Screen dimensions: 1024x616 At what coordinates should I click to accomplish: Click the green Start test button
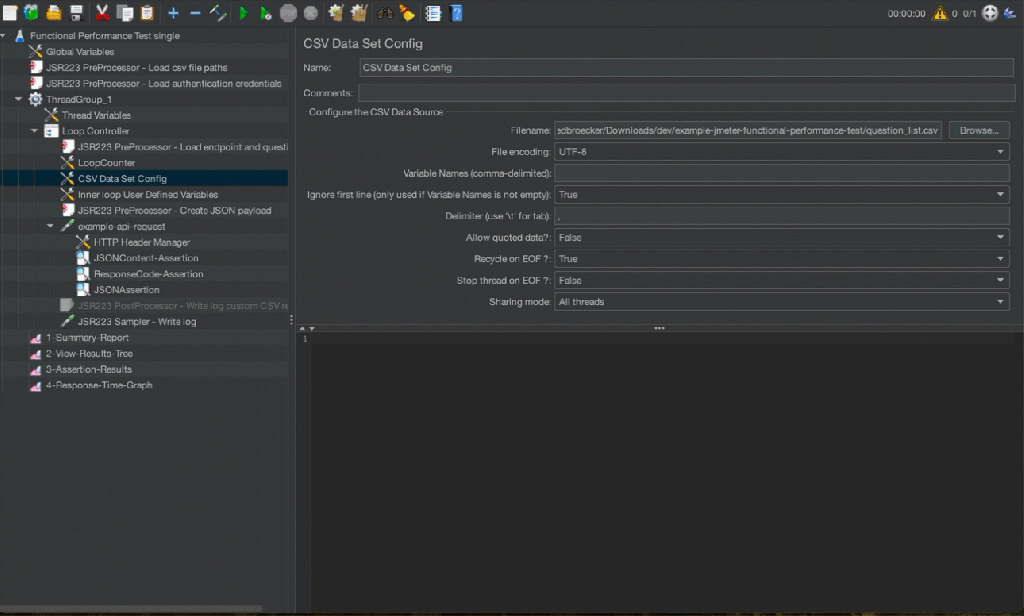click(243, 13)
